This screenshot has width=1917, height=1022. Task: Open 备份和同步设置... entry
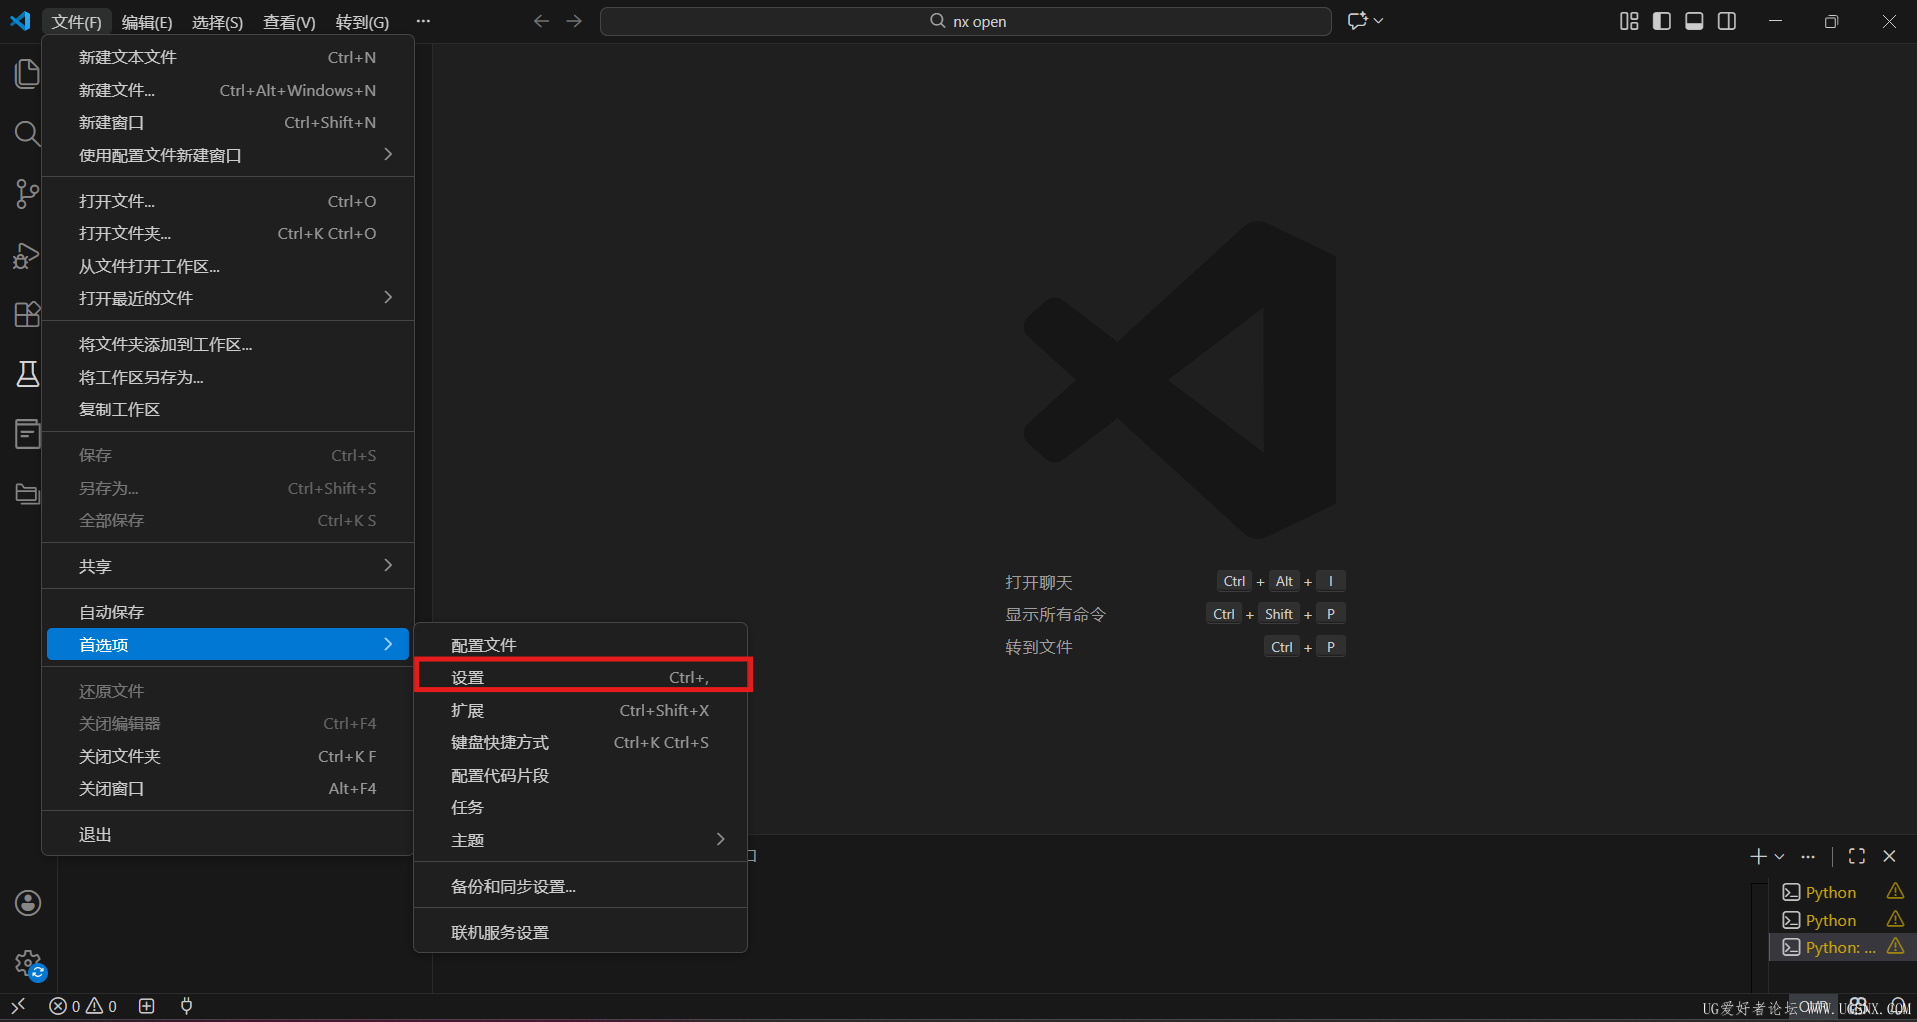pyautogui.click(x=580, y=887)
